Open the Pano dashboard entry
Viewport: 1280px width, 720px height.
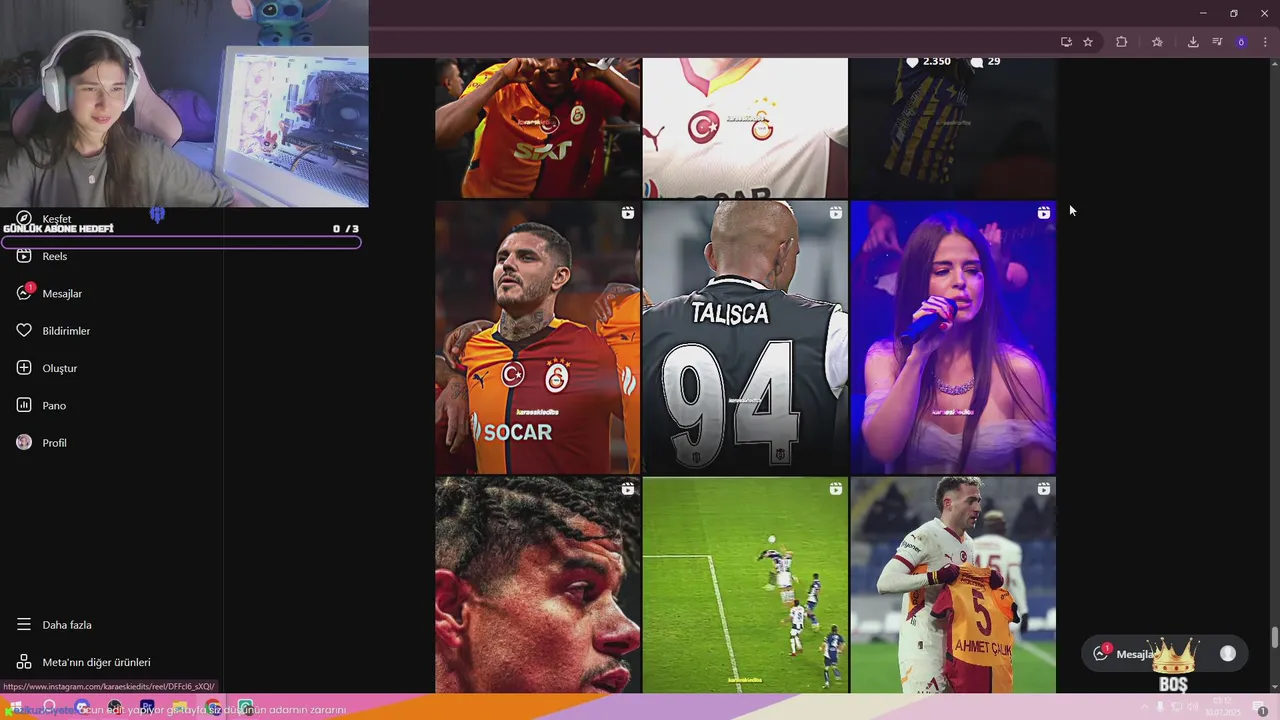coord(54,405)
